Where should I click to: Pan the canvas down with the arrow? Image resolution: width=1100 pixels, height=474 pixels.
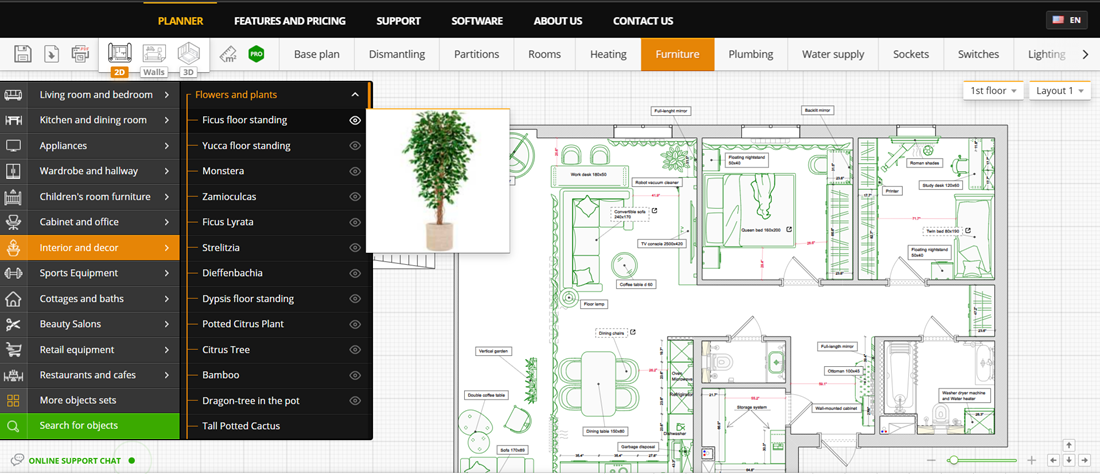[1068, 460]
